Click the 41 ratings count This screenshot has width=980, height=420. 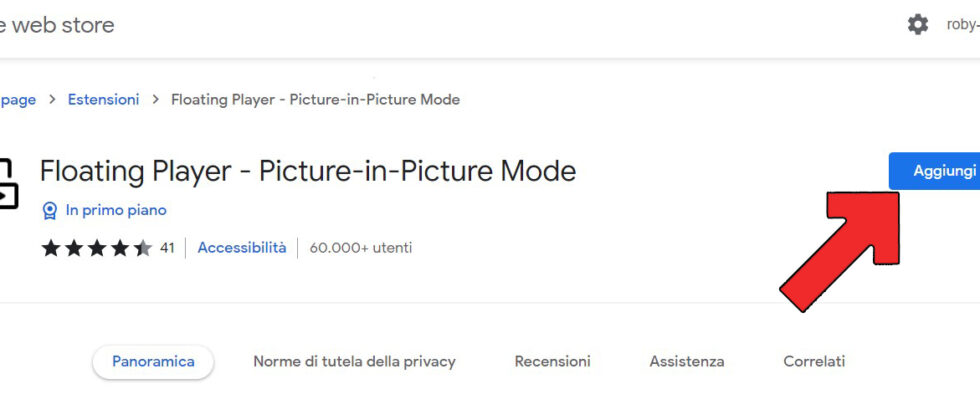[167, 248]
